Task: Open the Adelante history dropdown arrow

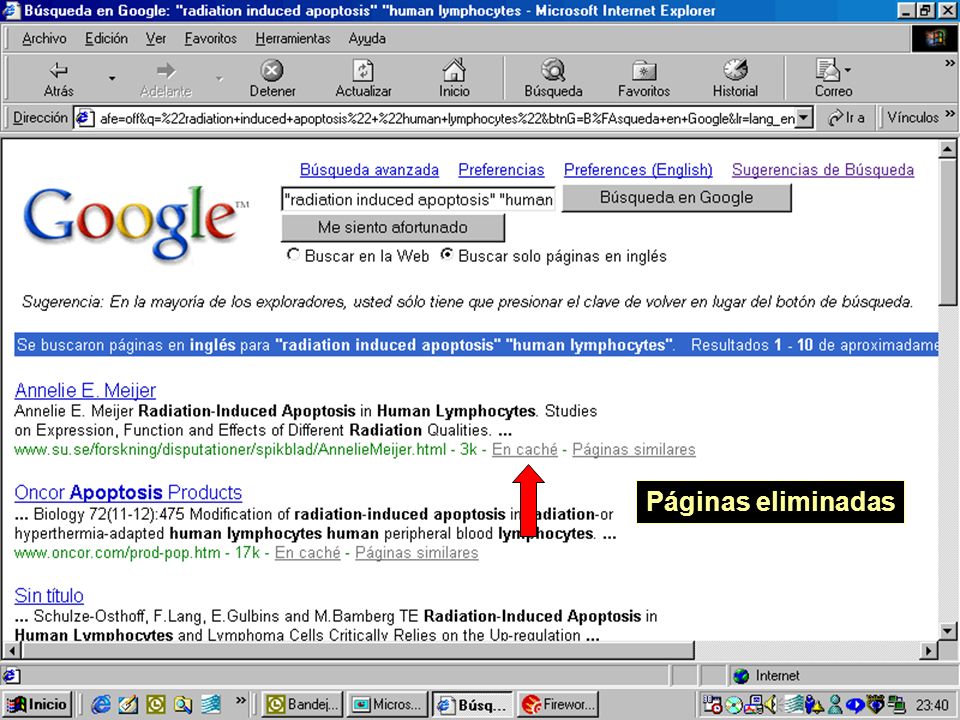Action: click(219, 78)
